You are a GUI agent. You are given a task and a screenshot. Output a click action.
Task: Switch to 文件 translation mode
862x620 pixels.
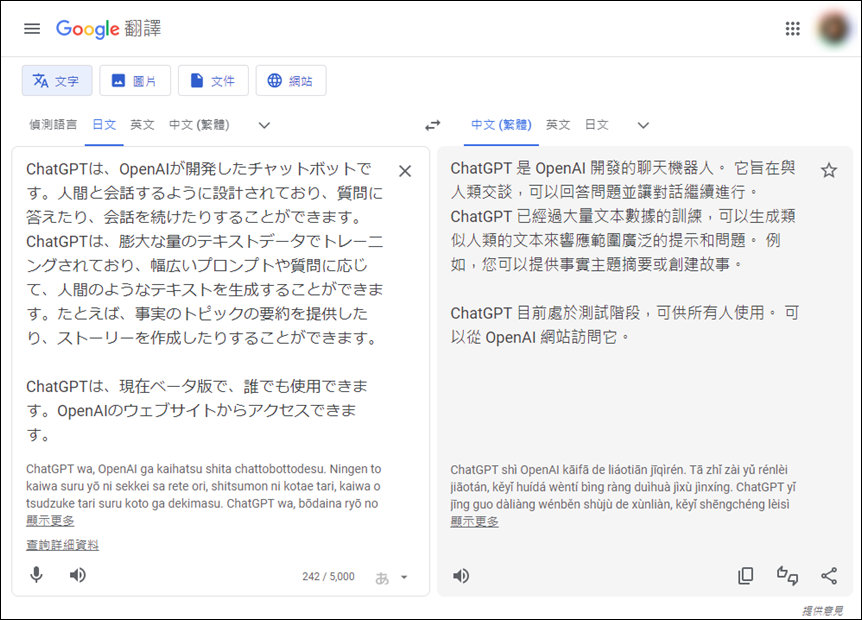pyautogui.click(x=213, y=81)
